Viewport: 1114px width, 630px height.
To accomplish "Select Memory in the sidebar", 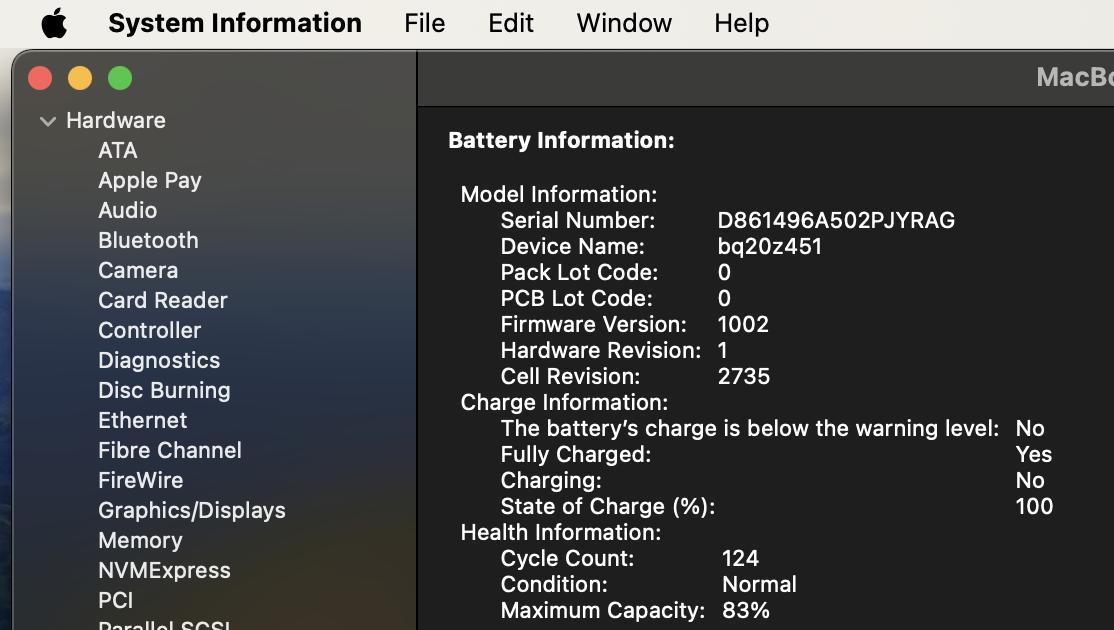I will (141, 540).
